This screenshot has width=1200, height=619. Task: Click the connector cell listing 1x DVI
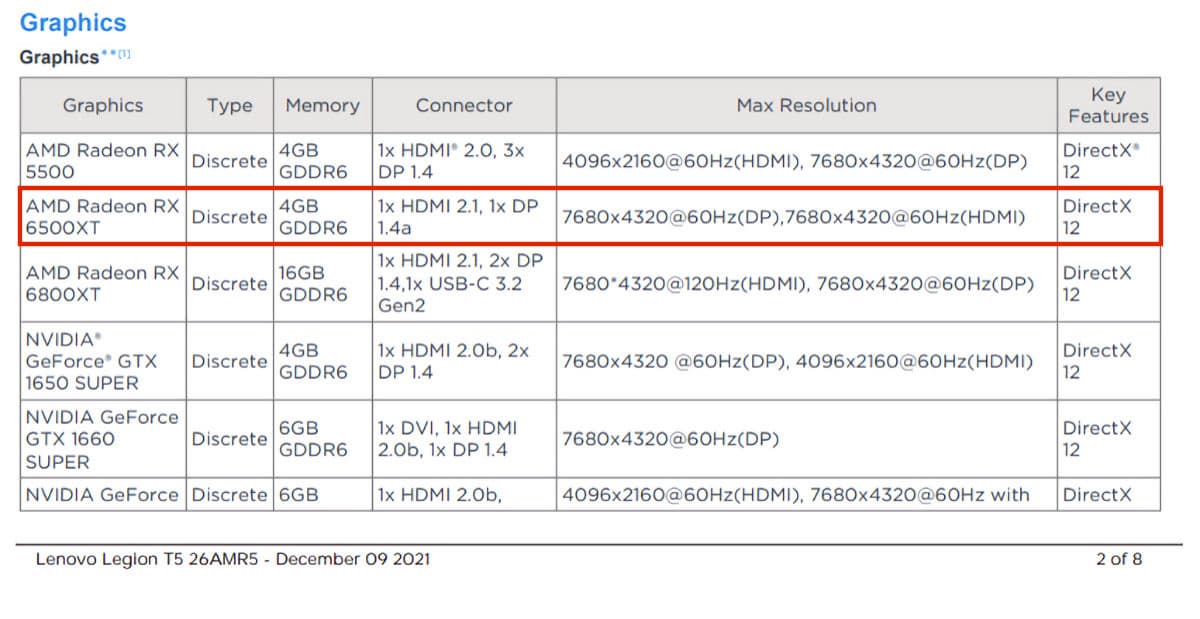(464, 439)
